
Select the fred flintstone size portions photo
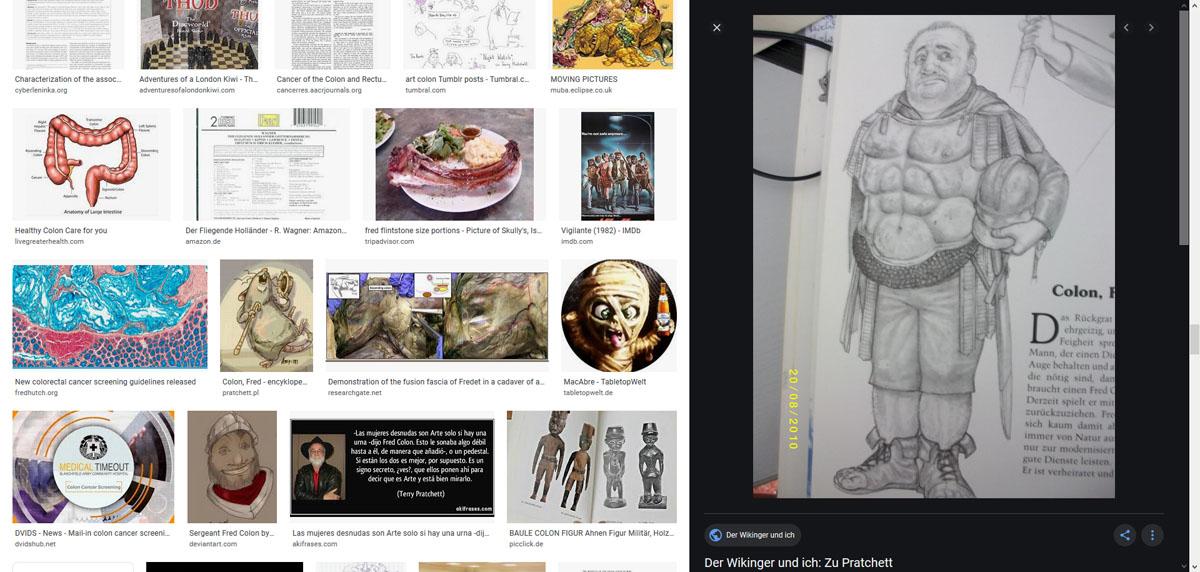point(454,164)
